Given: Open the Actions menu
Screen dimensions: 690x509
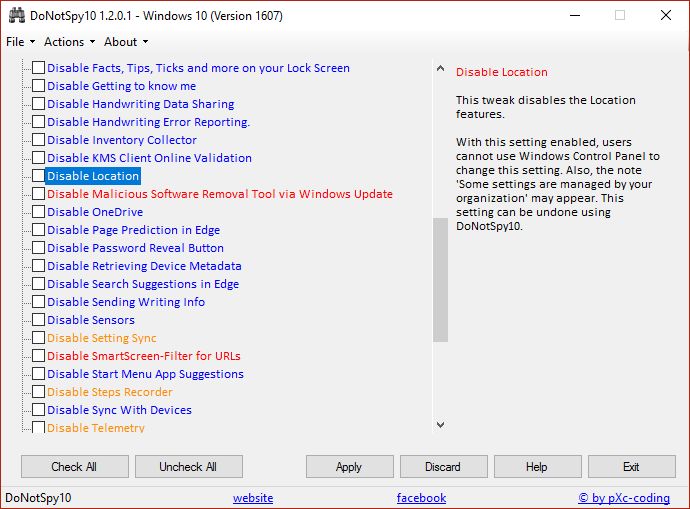Looking at the screenshot, I should [x=70, y=42].
